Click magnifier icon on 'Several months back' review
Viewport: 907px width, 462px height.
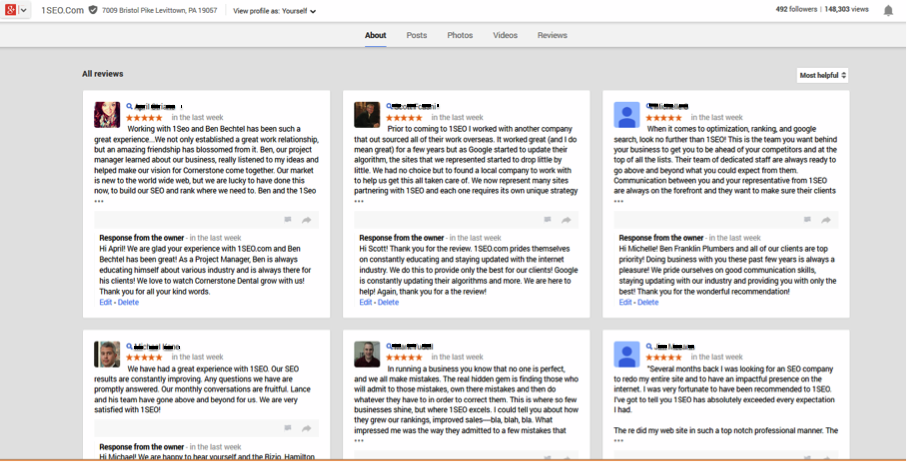(649, 346)
